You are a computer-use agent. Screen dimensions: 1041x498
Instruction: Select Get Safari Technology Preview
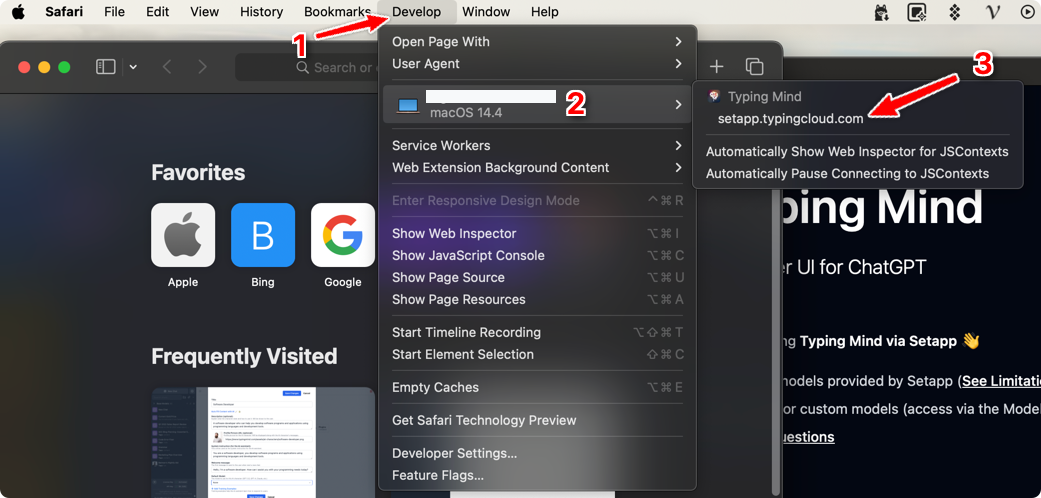click(x=537, y=420)
